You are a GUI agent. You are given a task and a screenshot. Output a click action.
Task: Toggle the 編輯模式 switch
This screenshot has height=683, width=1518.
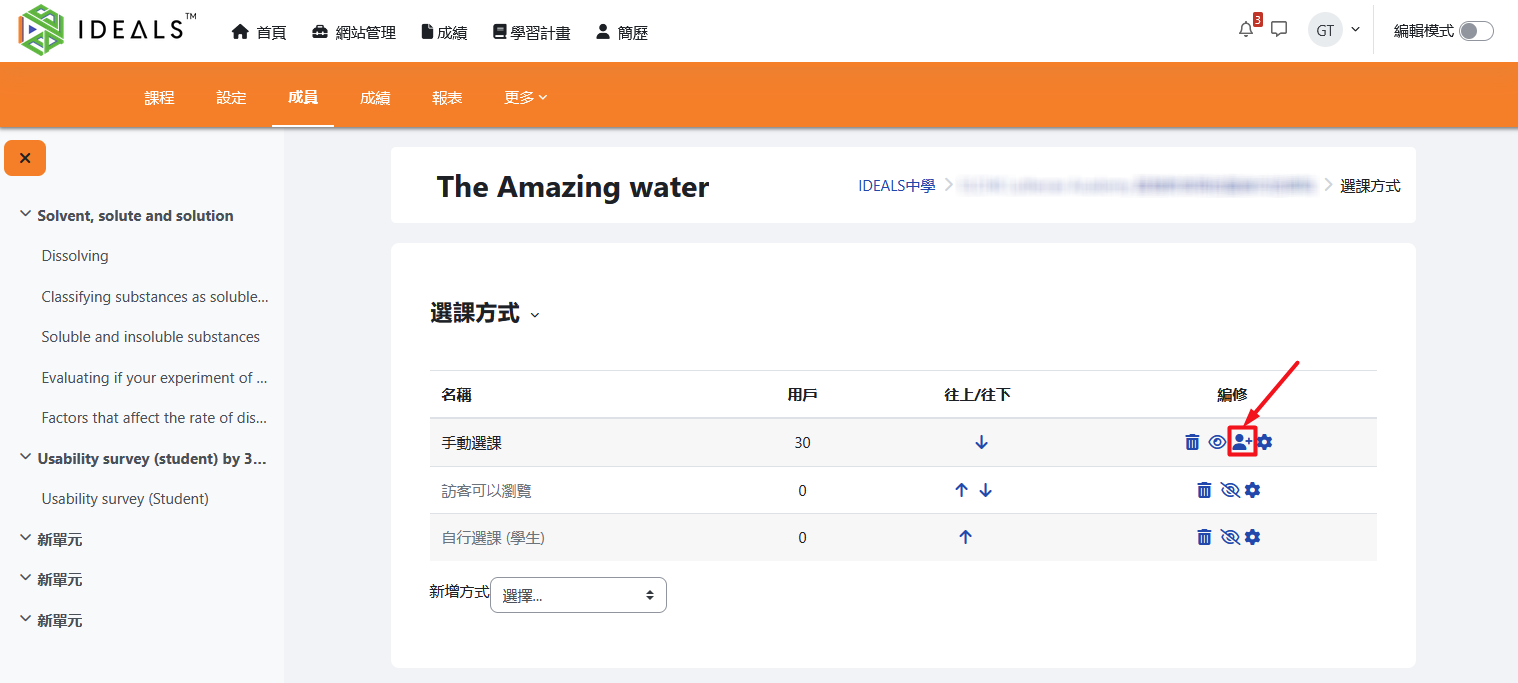[x=1475, y=31]
